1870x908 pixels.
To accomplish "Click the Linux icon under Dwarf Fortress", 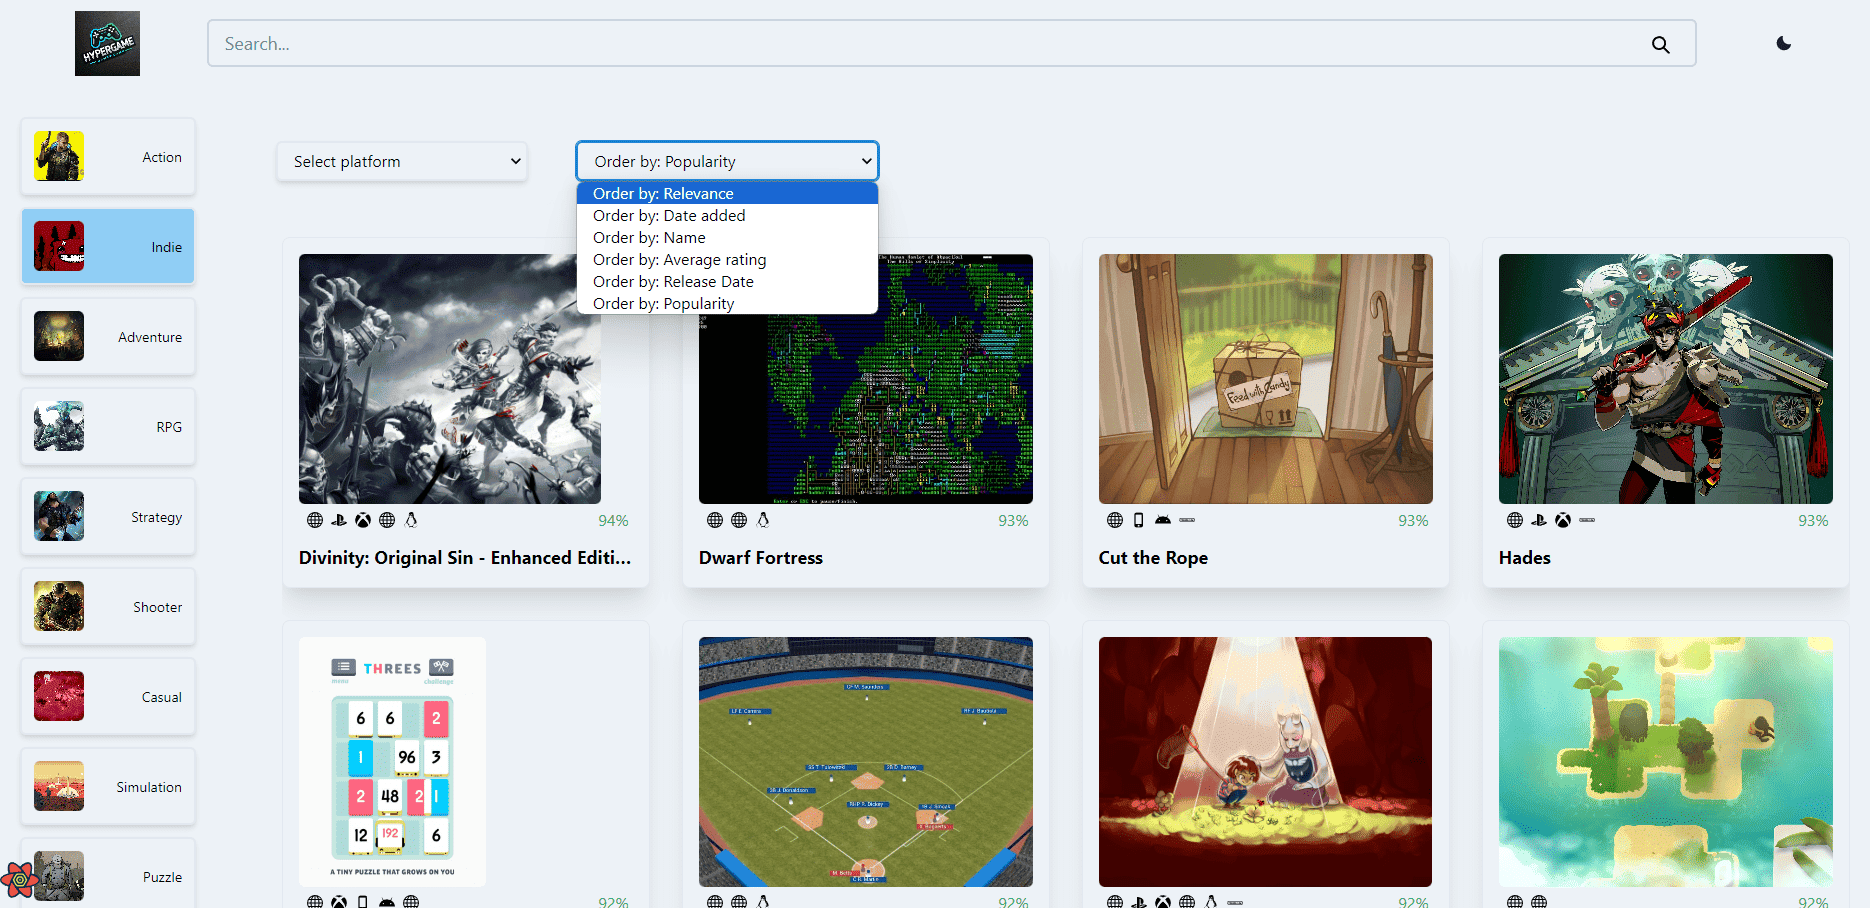I will [763, 520].
